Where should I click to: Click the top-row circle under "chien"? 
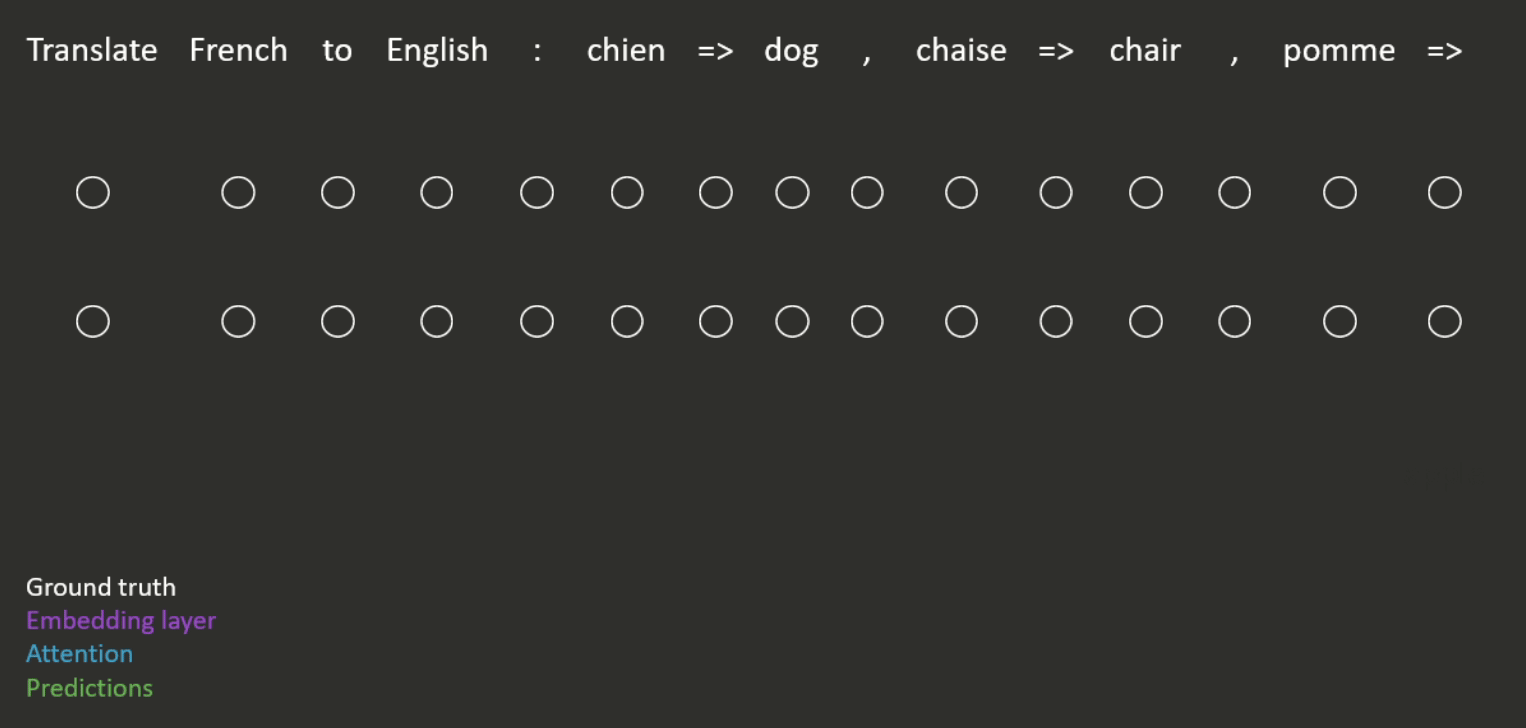click(627, 192)
